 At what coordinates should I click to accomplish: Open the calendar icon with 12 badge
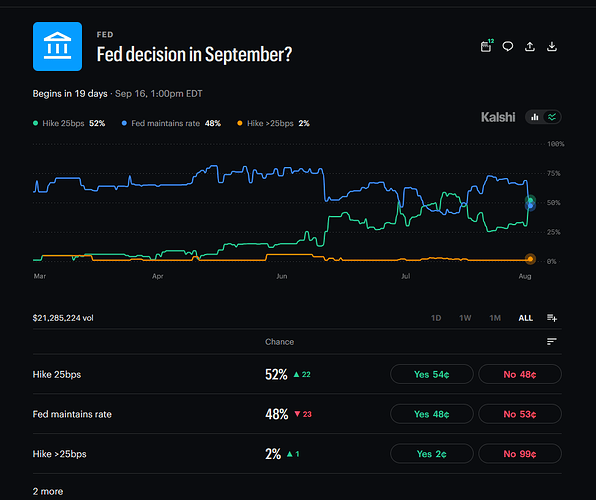[x=486, y=46]
